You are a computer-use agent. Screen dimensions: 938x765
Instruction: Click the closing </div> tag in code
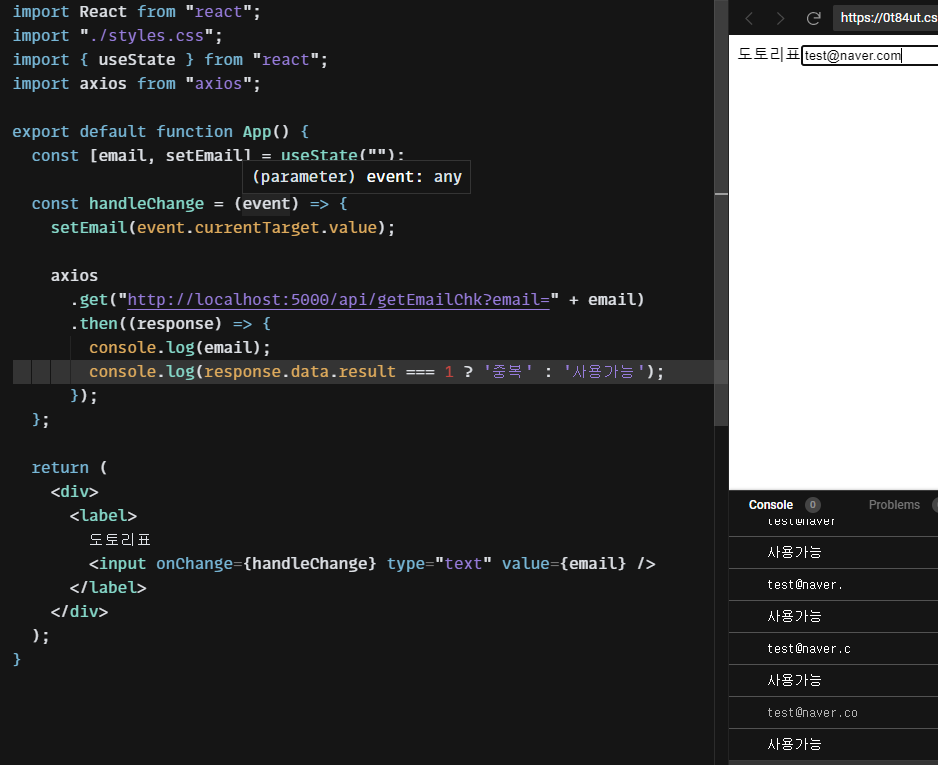80,611
